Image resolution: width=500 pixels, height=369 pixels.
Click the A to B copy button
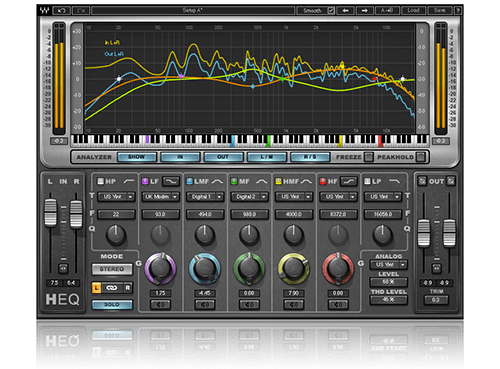click(387, 11)
